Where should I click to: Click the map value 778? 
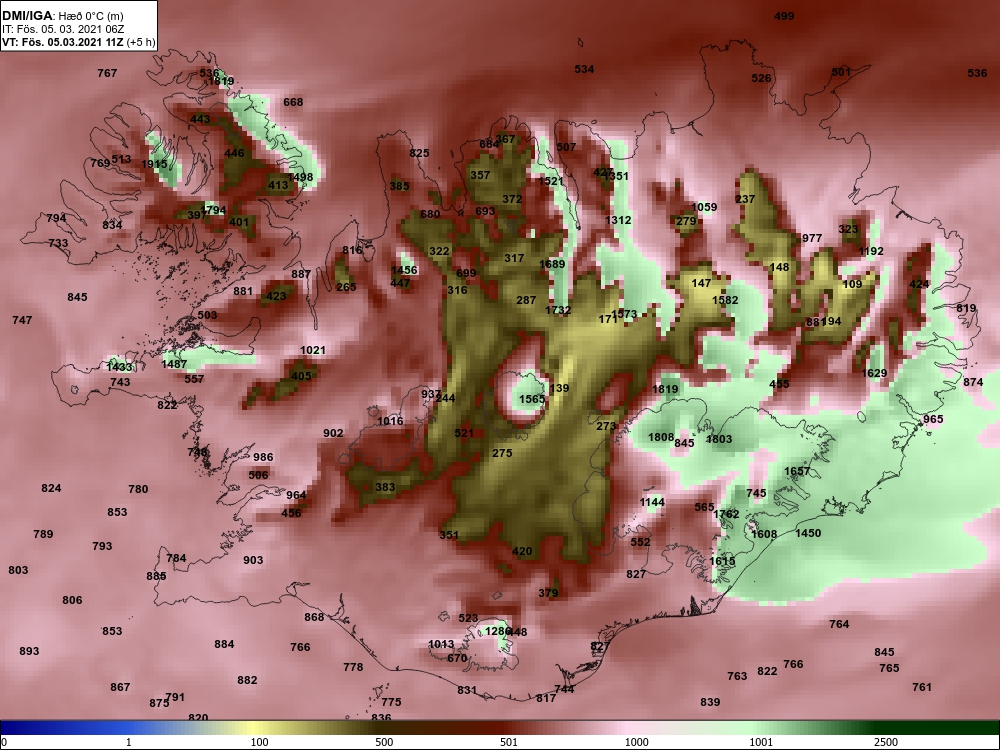(x=353, y=667)
